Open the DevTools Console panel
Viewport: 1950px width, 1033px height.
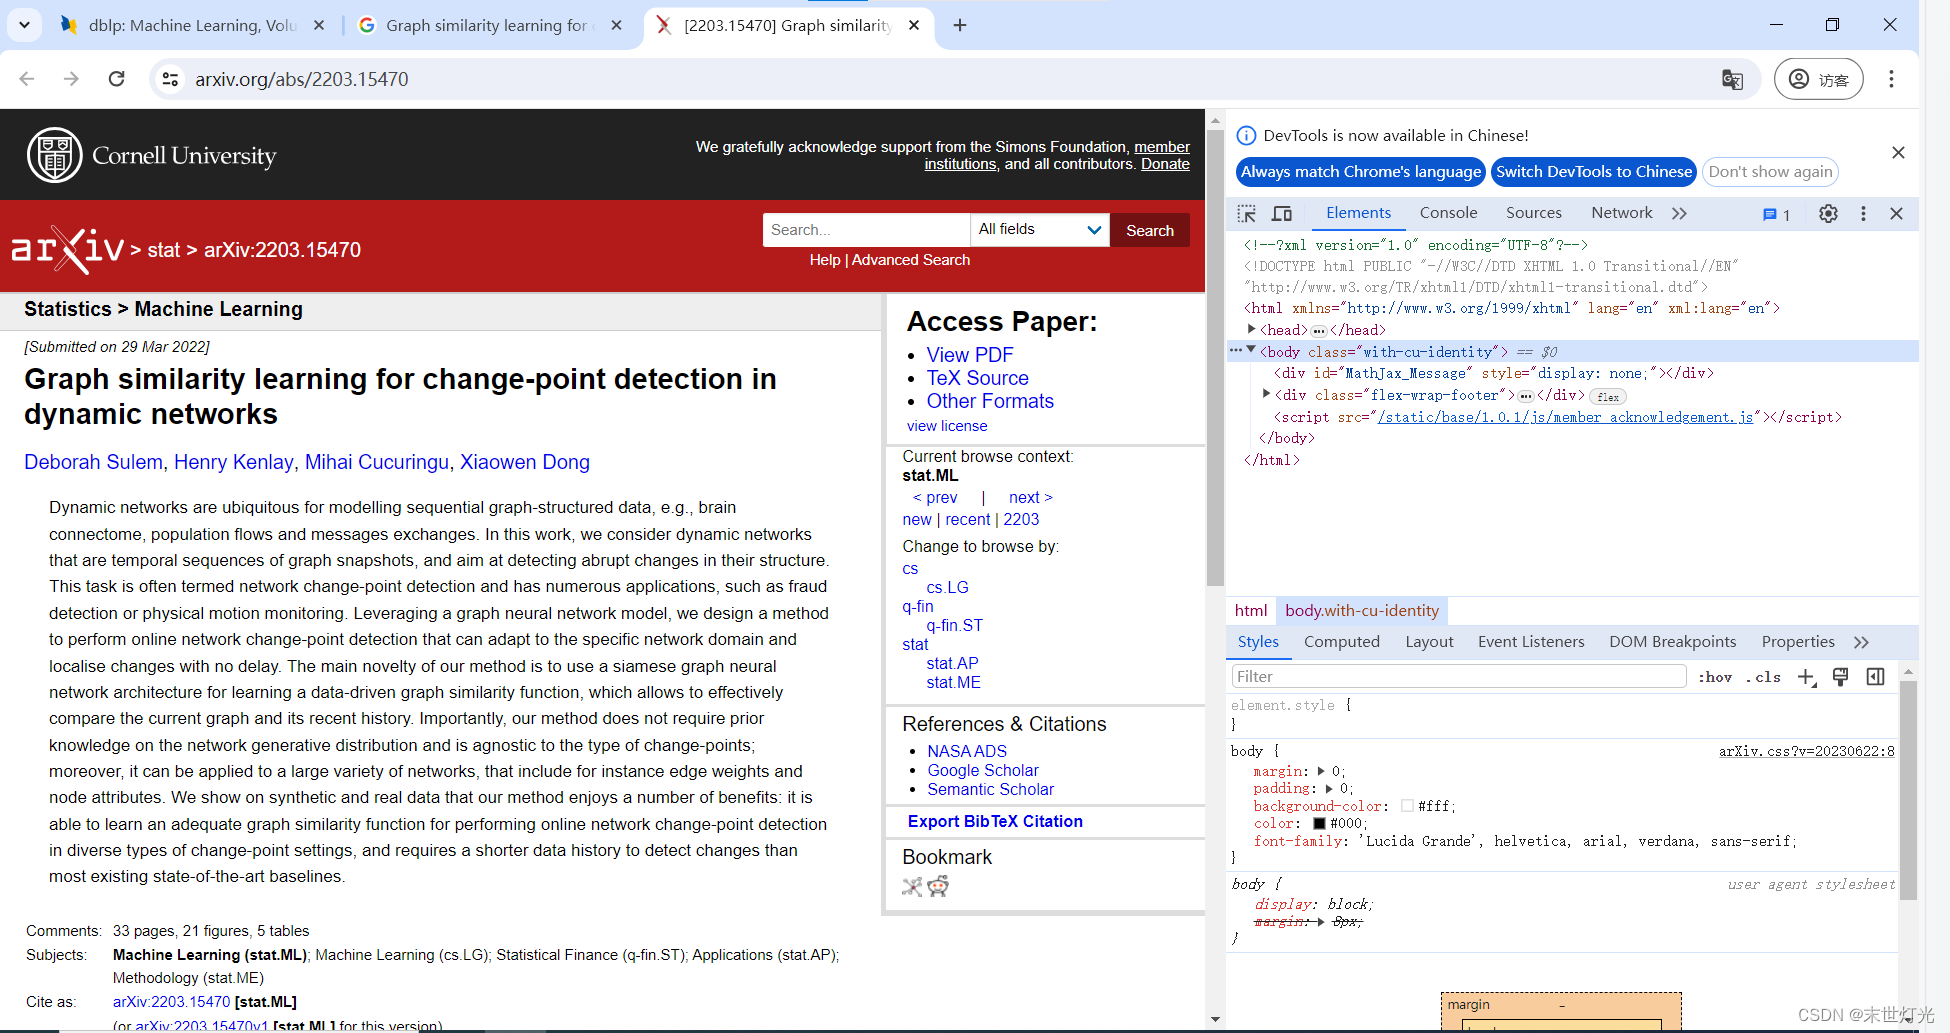click(x=1448, y=213)
